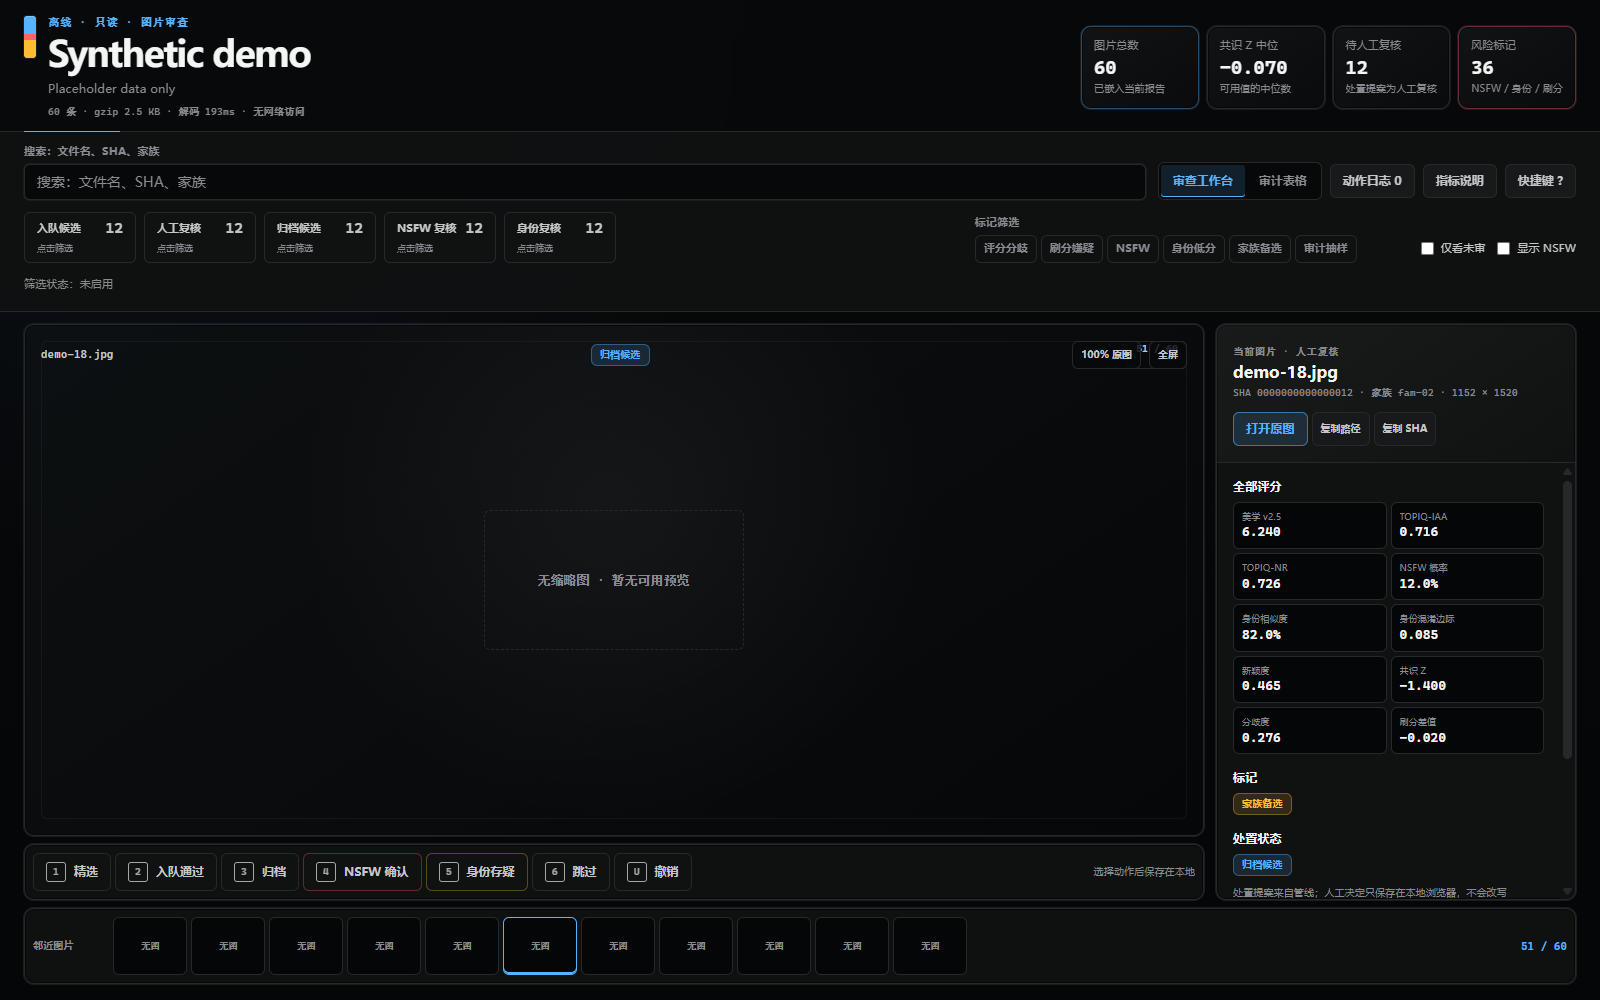Filter by the NSFW 复核 12 card
1600x1000 pixels.
tap(440, 237)
